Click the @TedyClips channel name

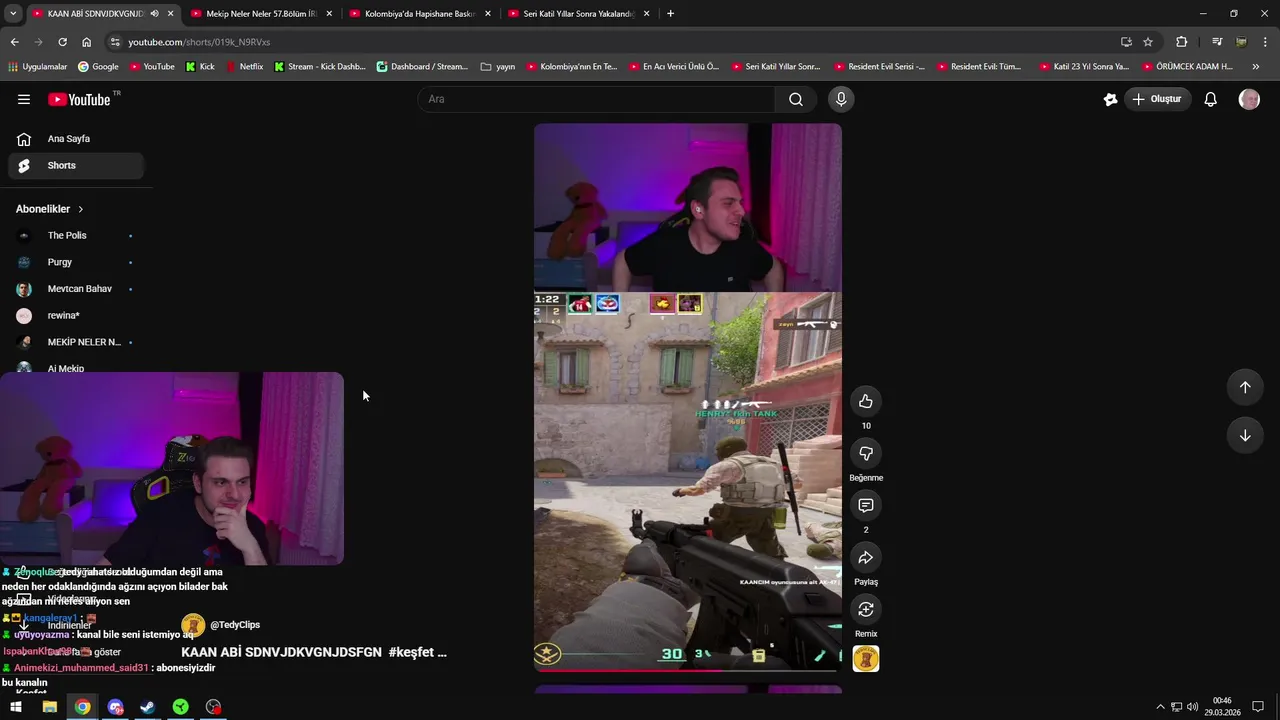(235, 625)
